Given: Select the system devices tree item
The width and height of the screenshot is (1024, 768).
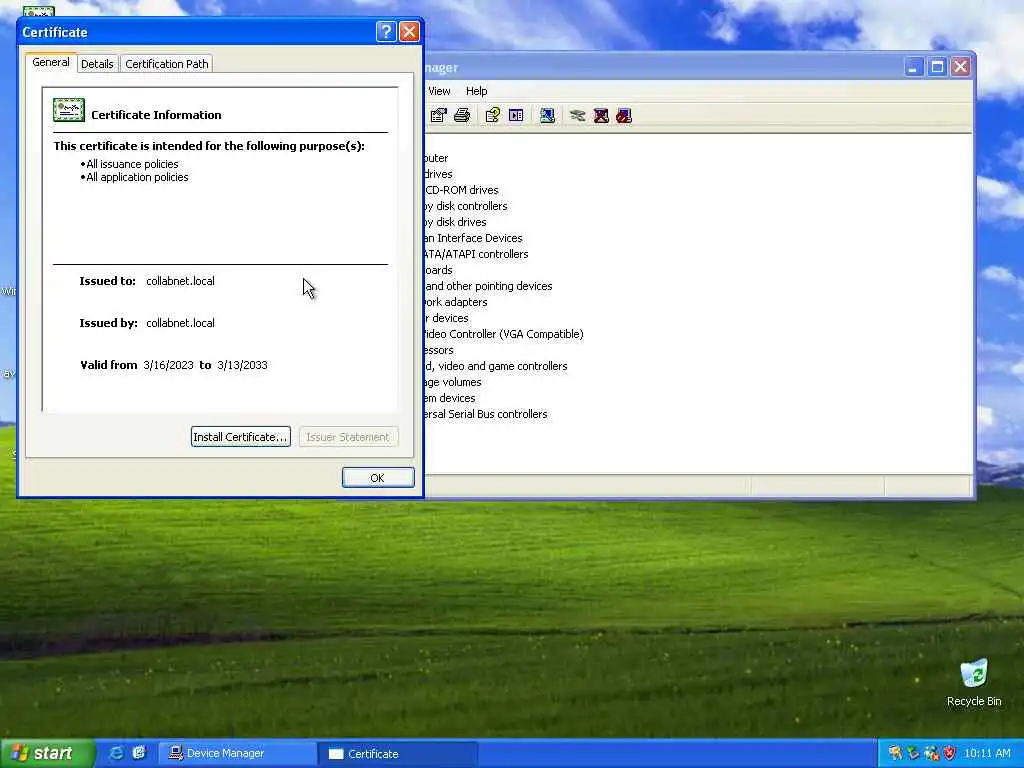Looking at the screenshot, I should click(x=450, y=398).
